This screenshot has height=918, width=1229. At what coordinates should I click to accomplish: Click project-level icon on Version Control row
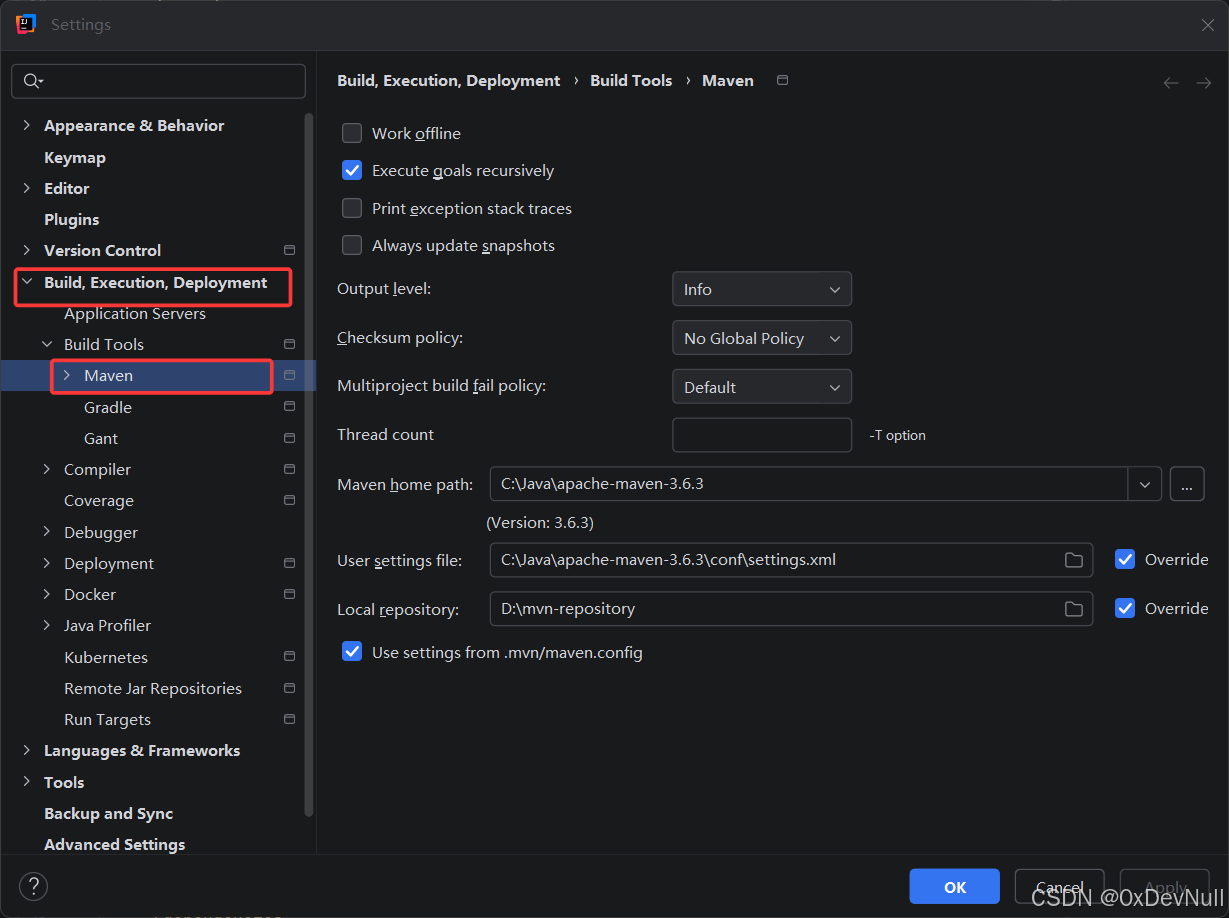tap(290, 250)
